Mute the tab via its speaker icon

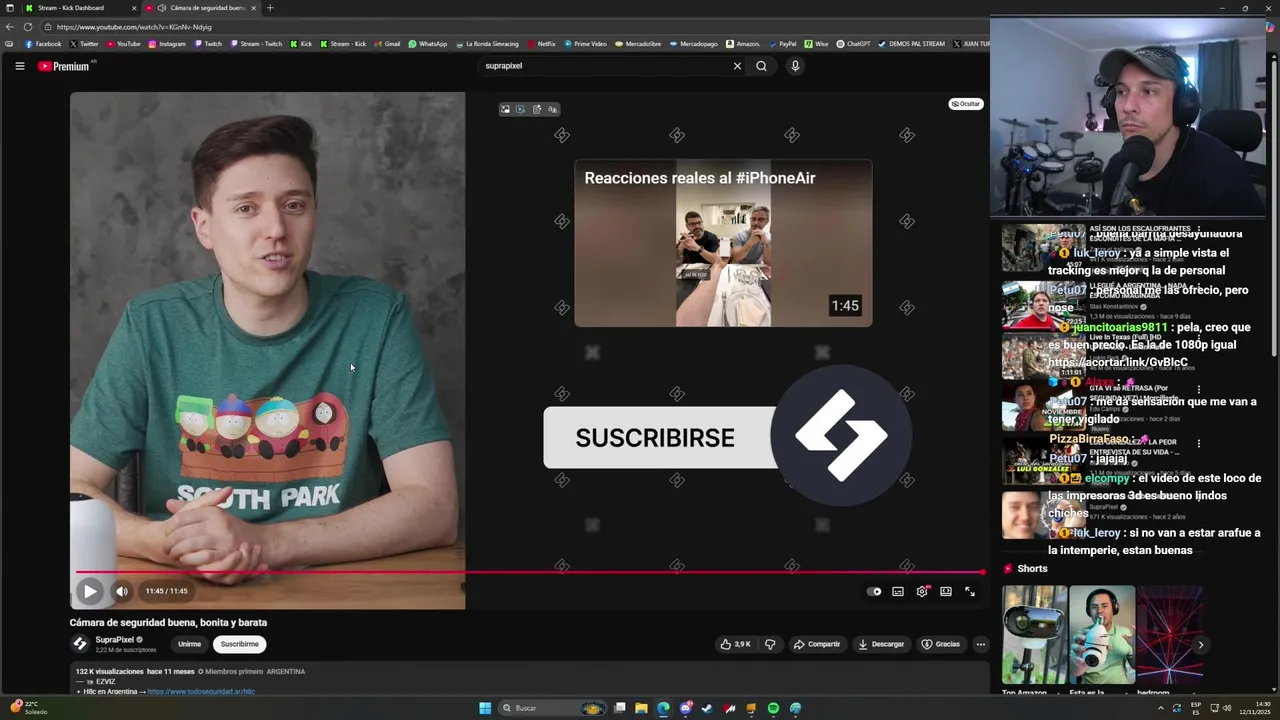tap(162, 8)
